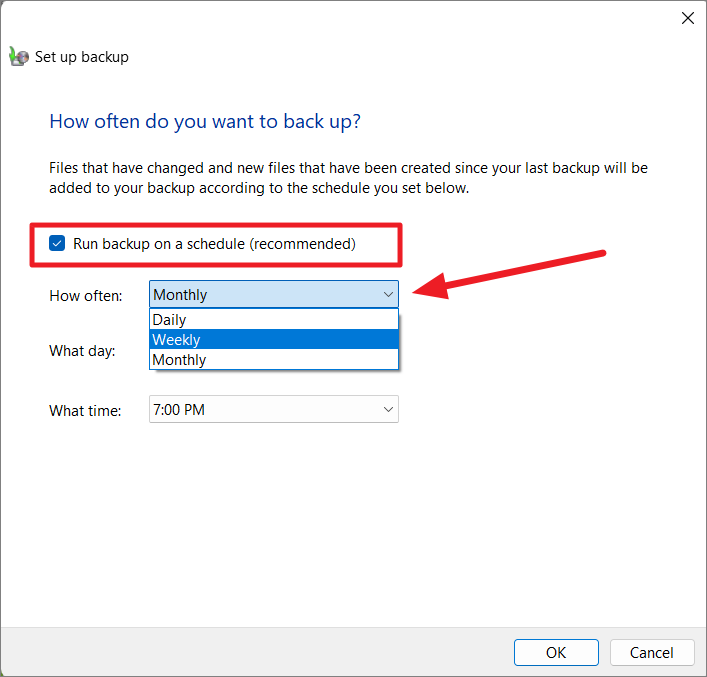Select the highlighted Weekly option
707x677 pixels.
click(274, 340)
